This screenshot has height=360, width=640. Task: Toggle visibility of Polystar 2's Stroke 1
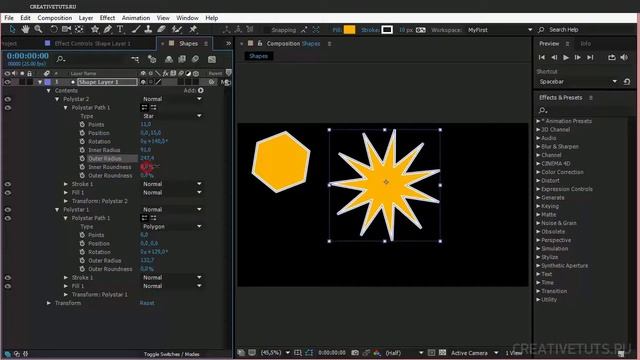7,184
